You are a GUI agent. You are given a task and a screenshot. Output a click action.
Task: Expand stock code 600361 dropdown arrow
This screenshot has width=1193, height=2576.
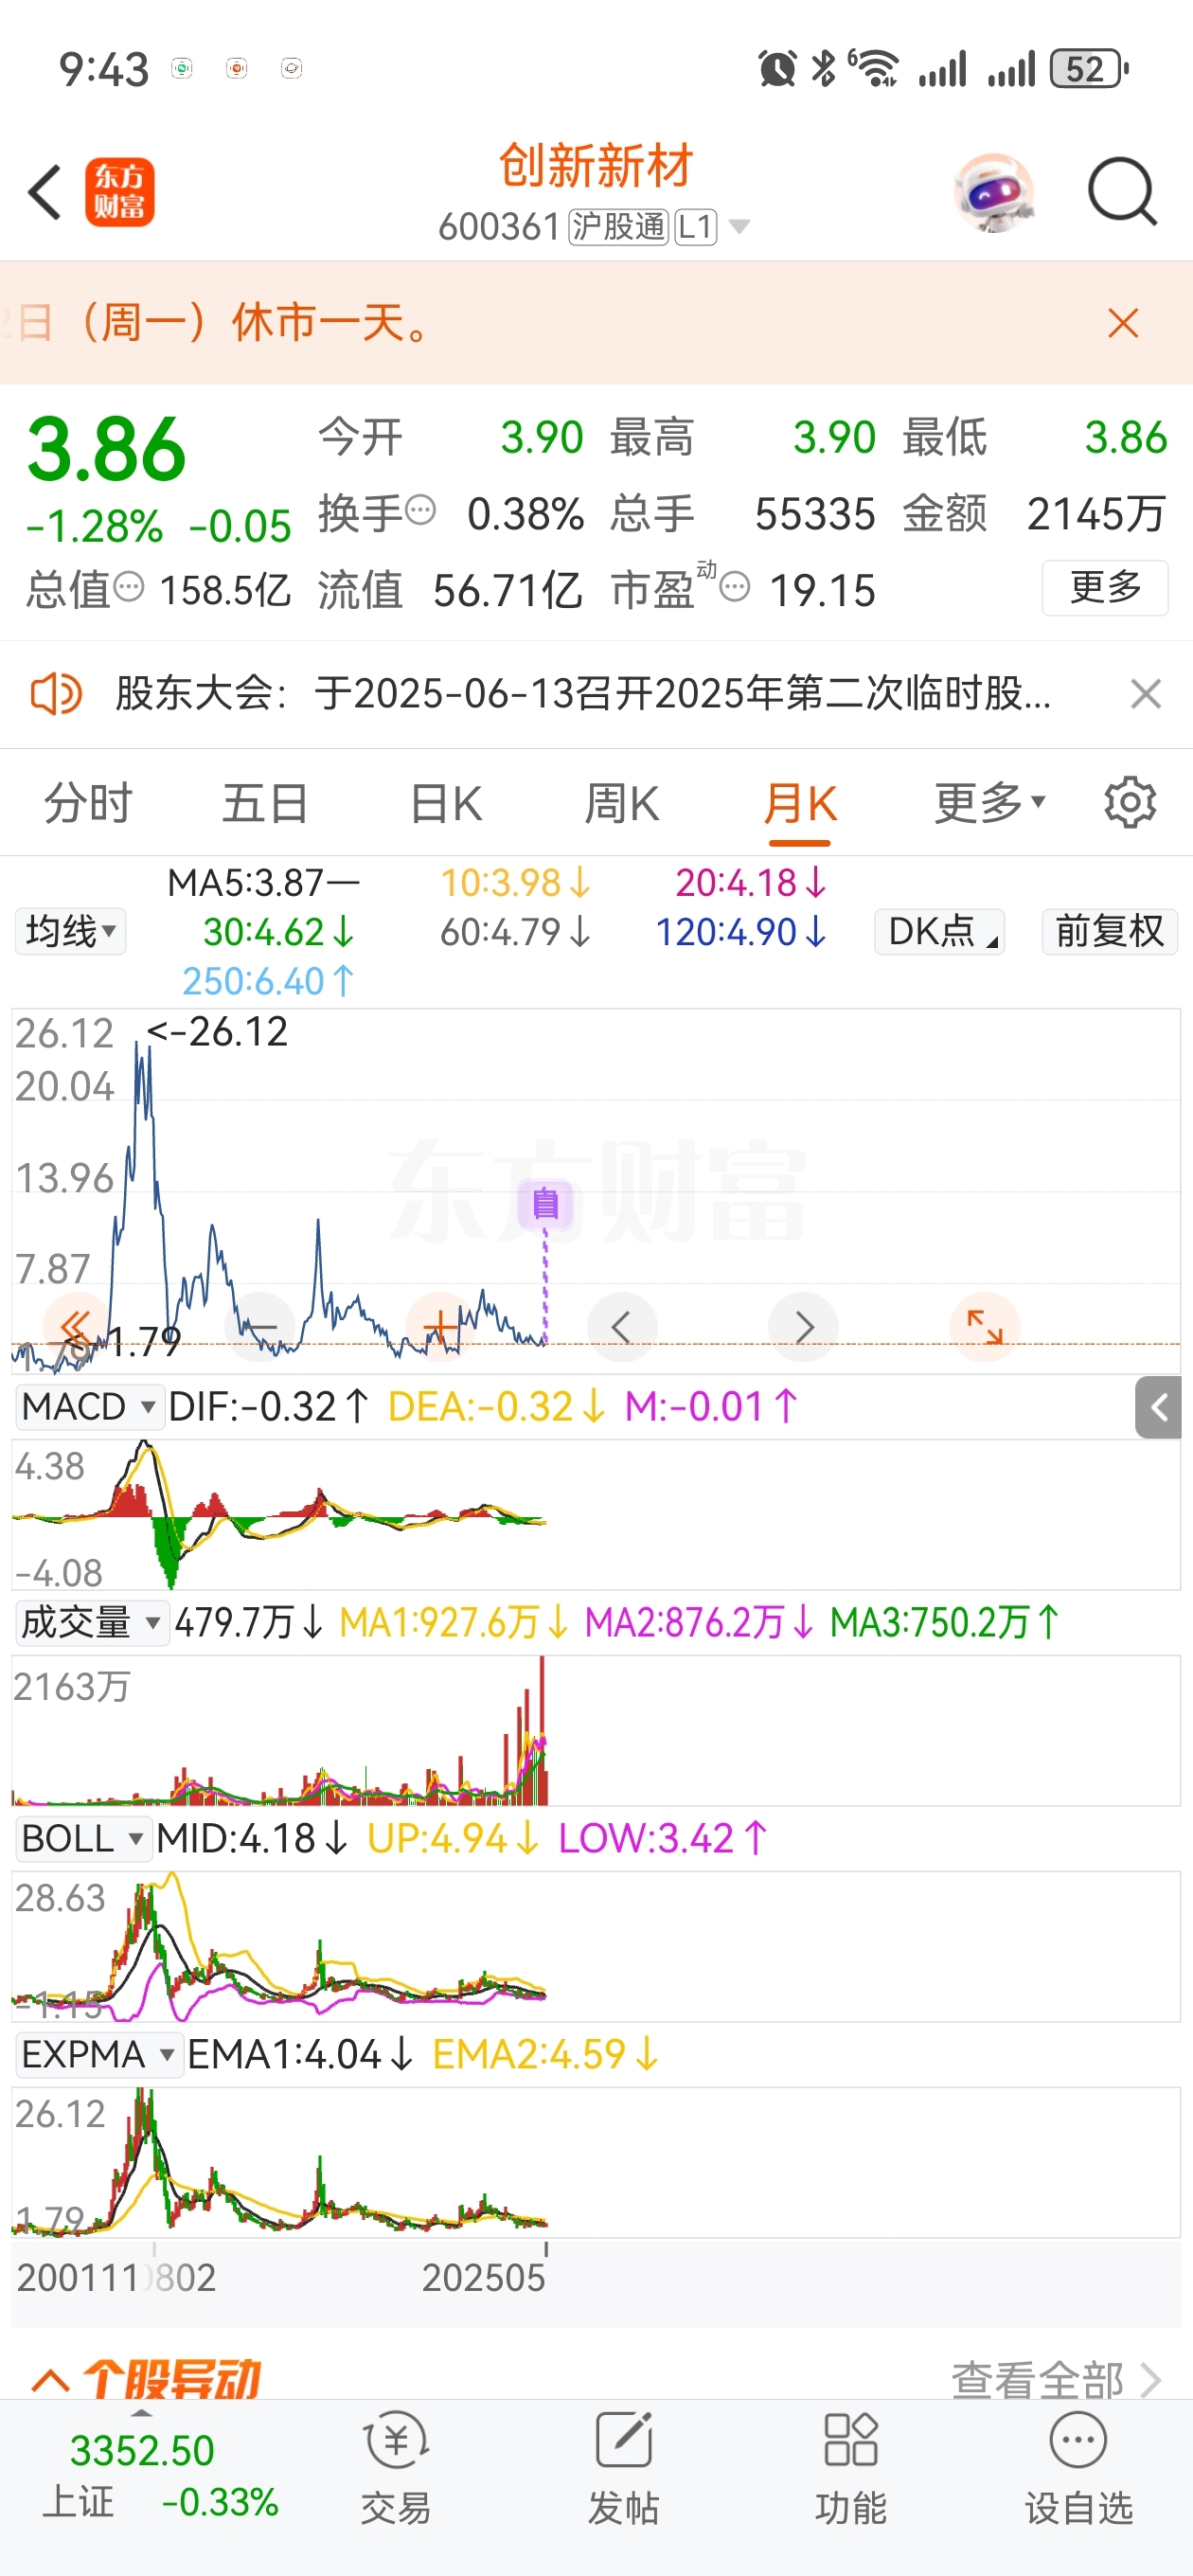[739, 227]
